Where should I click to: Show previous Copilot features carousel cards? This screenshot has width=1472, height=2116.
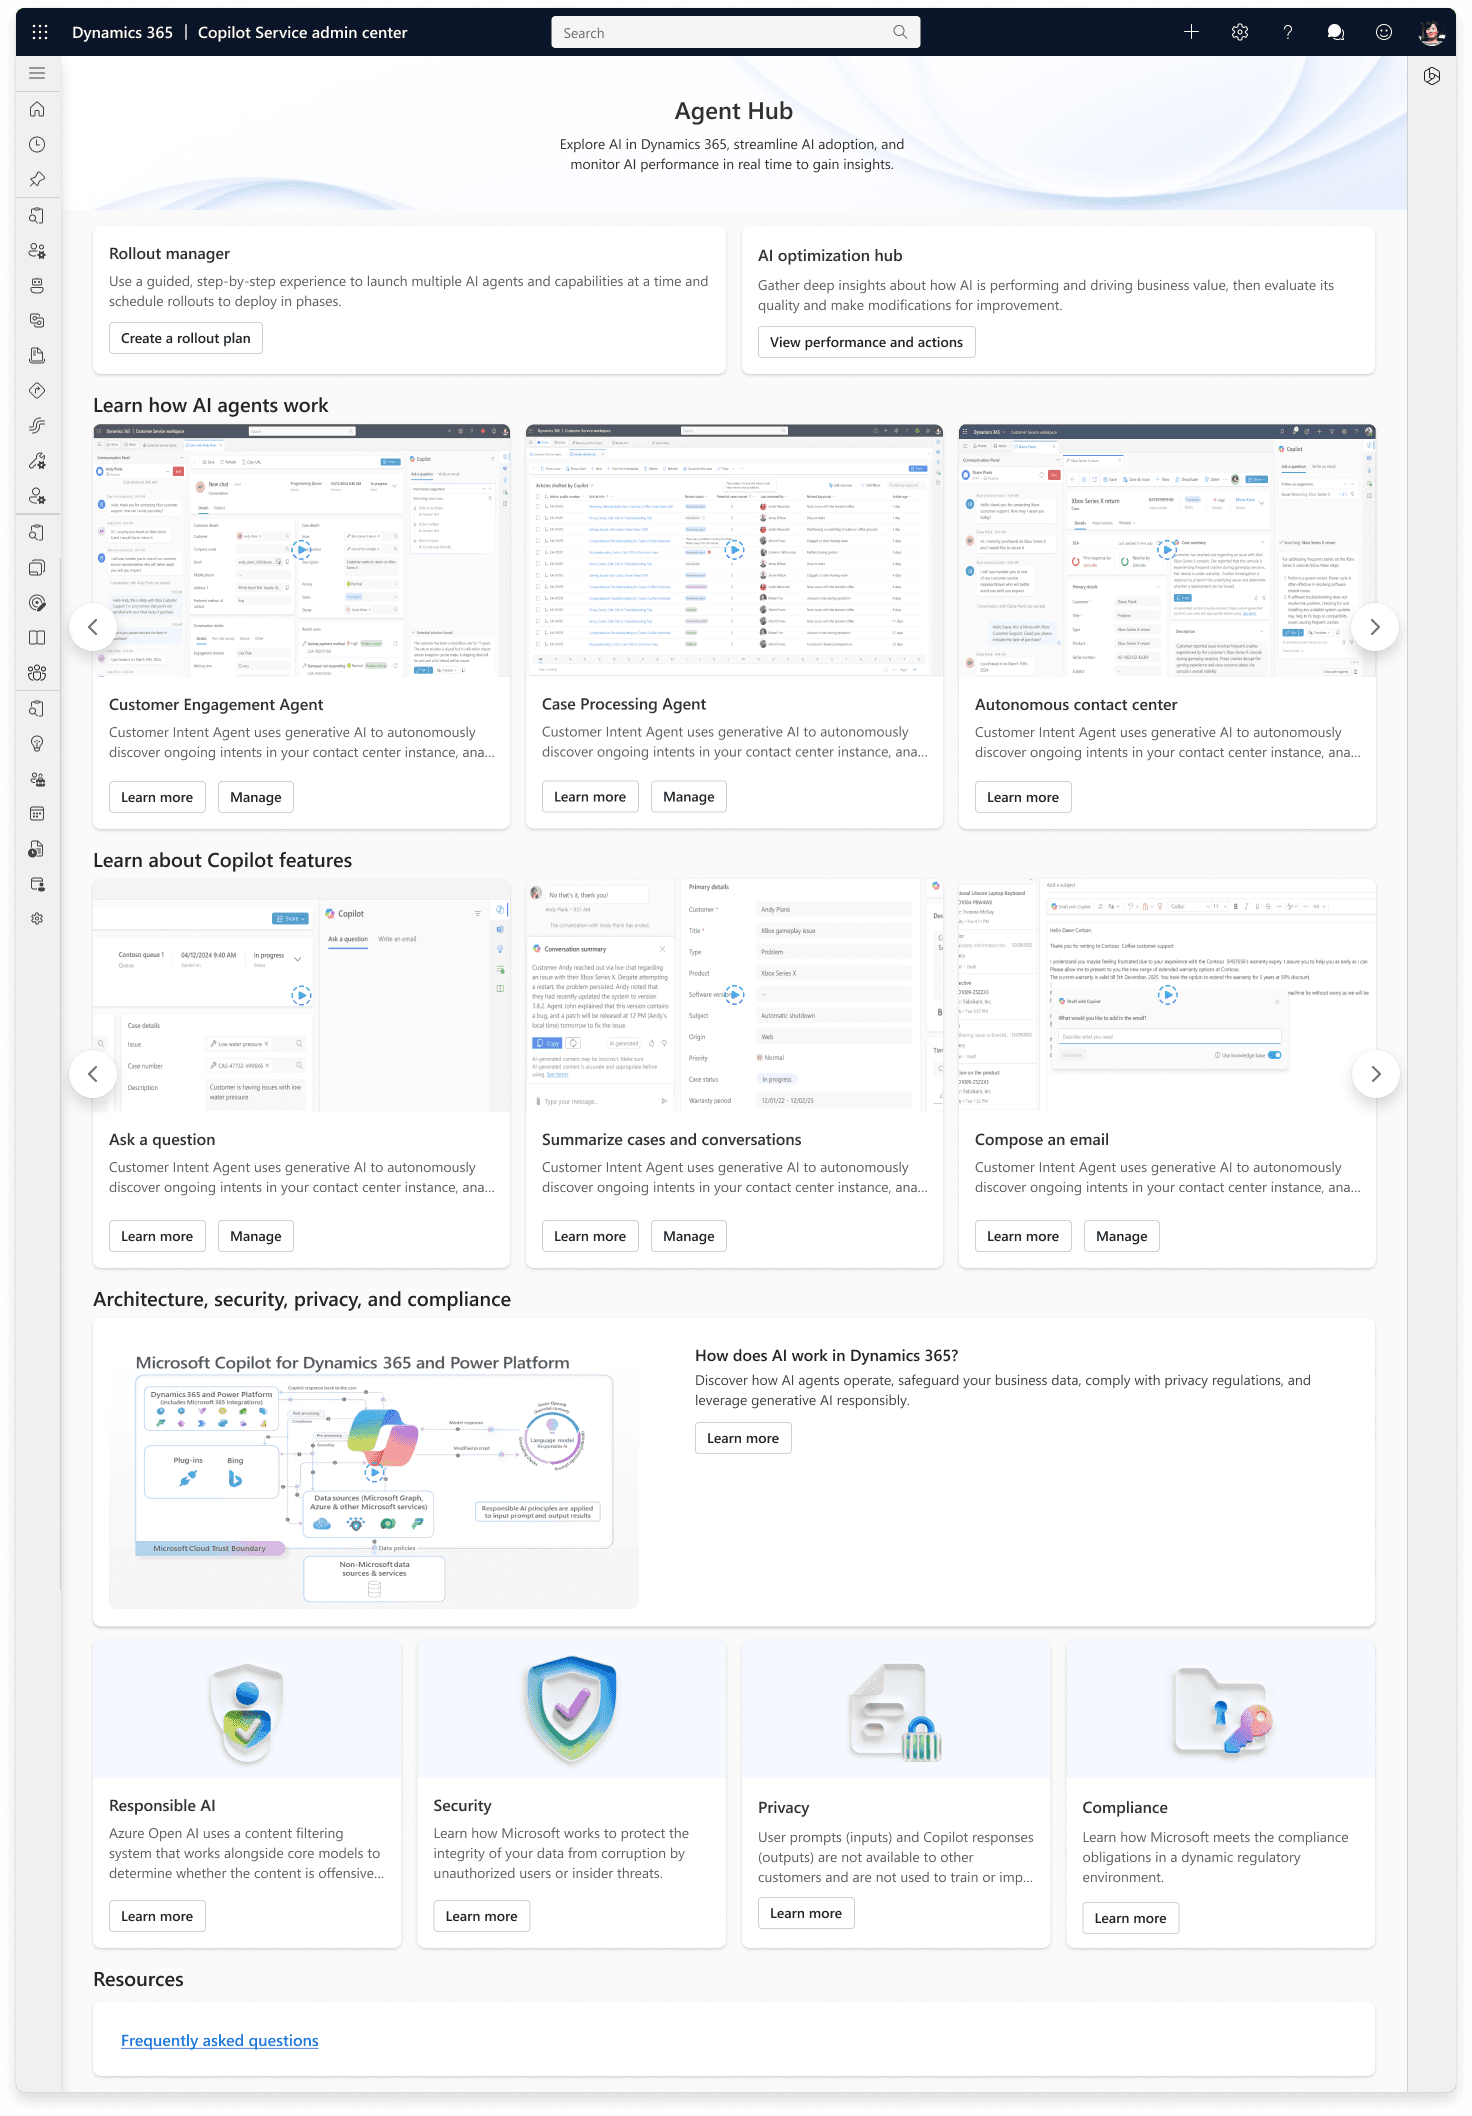pyautogui.click(x=93, y=1074)
